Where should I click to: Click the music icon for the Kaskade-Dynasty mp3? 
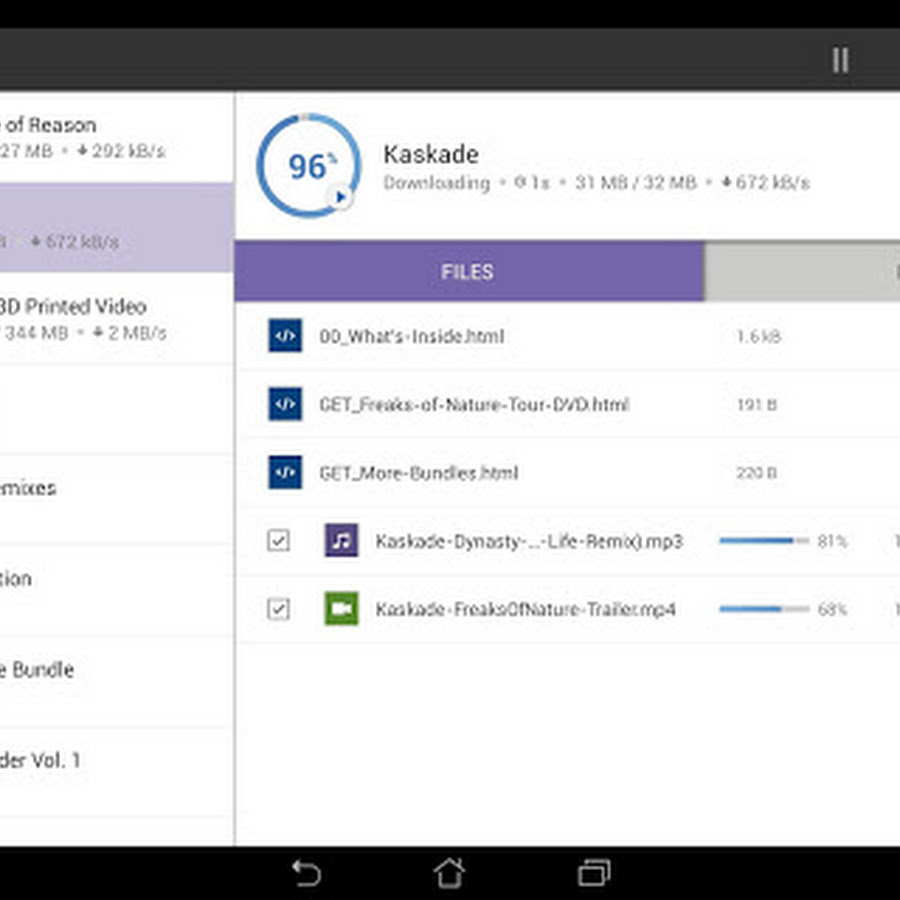point(342,540)
